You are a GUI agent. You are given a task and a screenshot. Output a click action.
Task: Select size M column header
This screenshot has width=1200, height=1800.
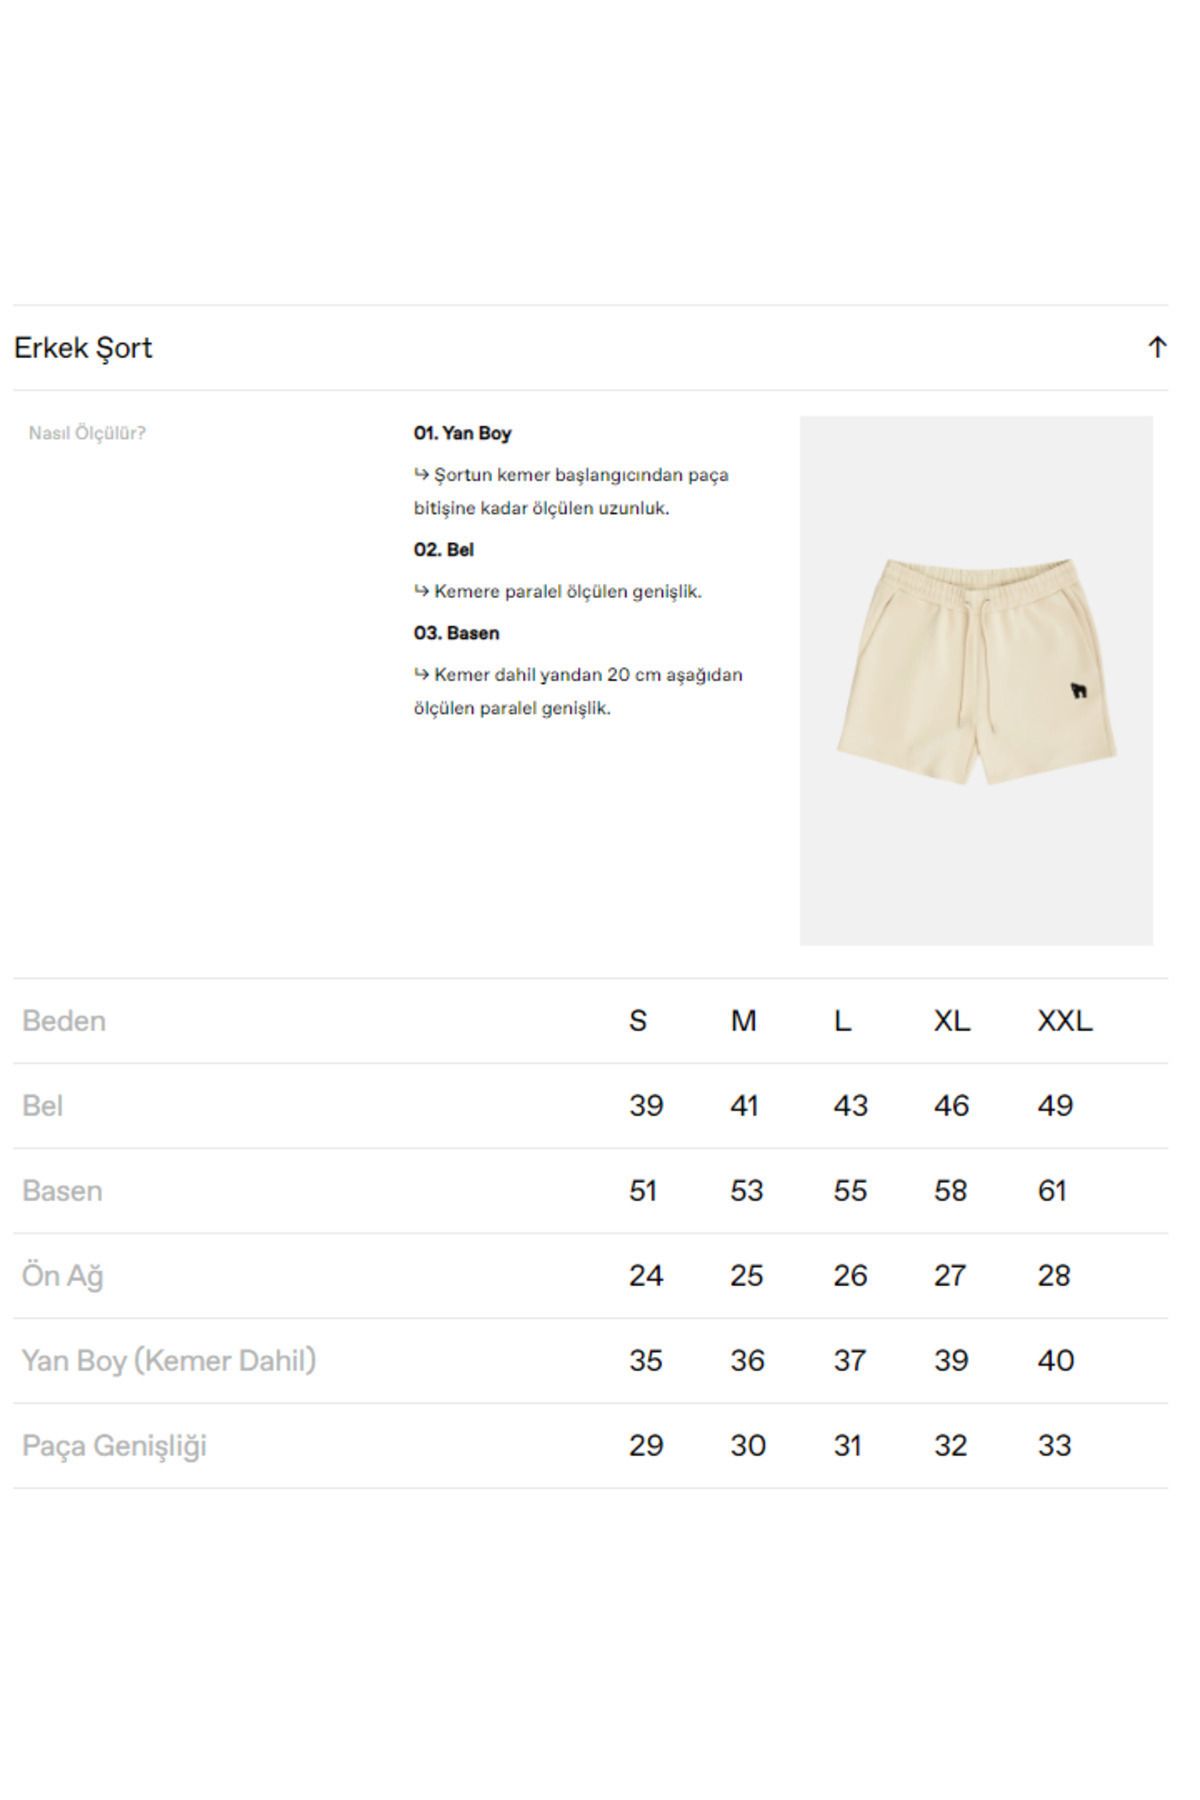[743, 1021]
